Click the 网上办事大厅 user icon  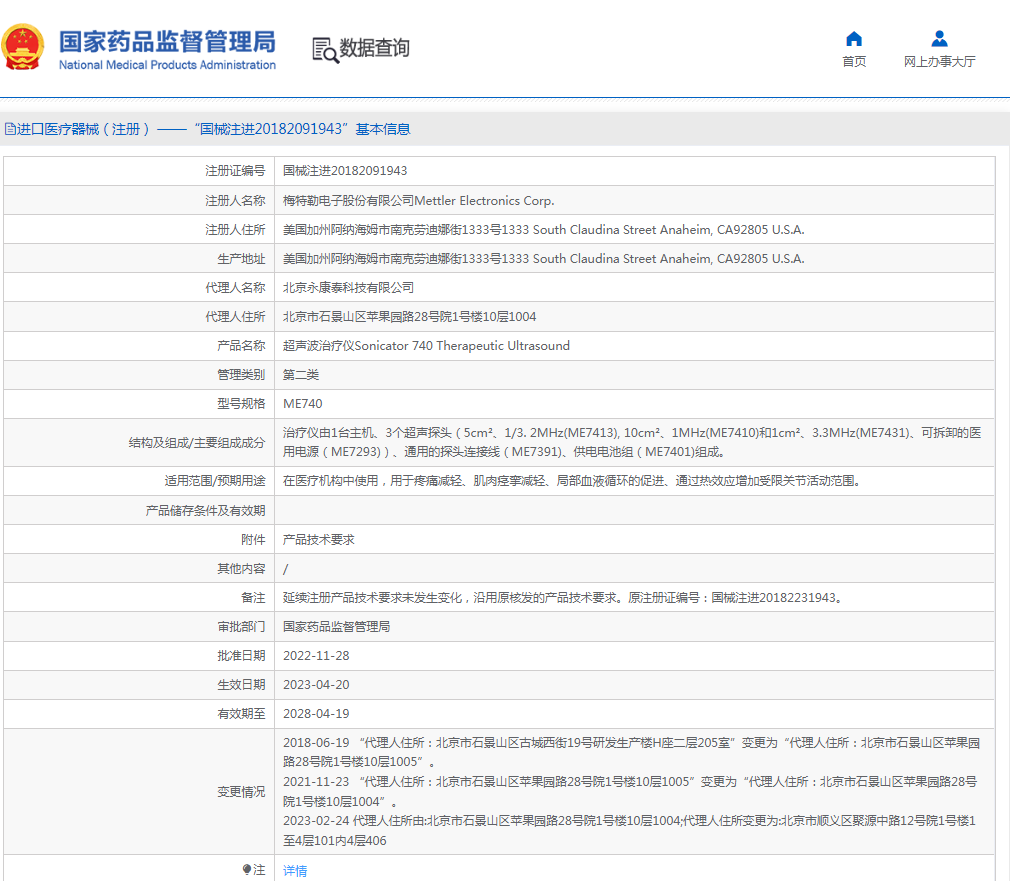click(939, 39)
